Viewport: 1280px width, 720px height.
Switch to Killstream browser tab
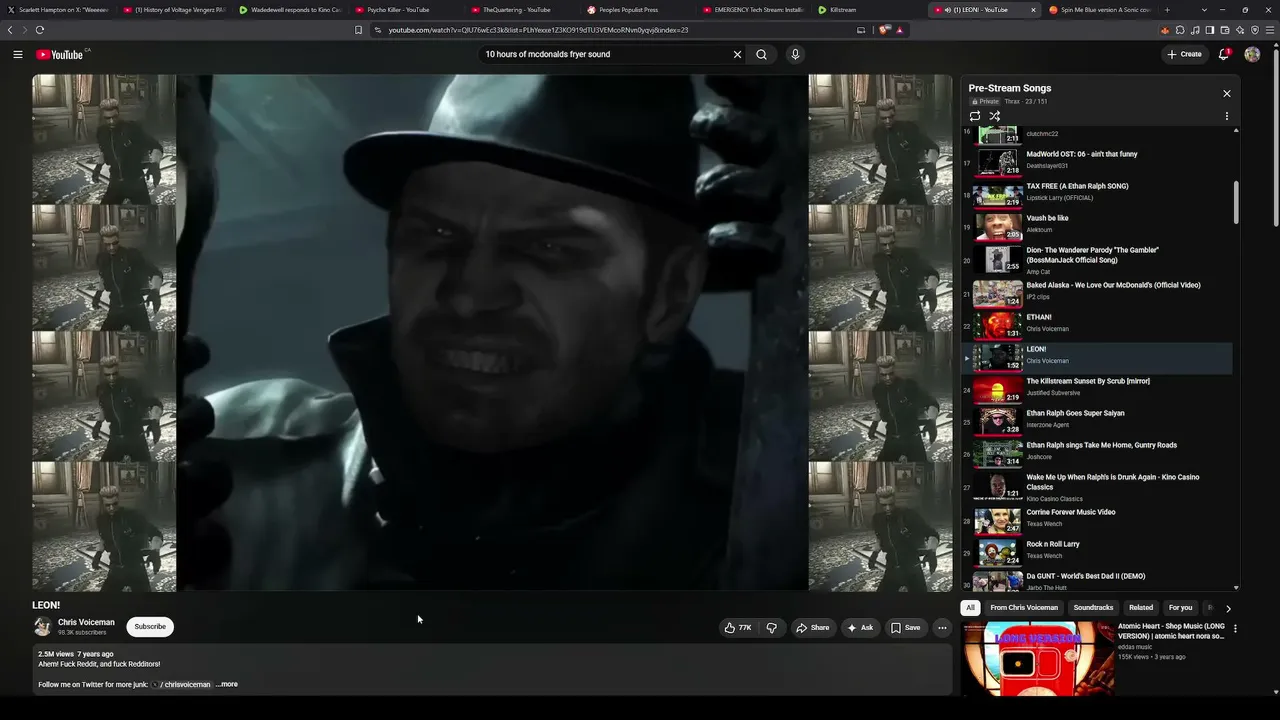point(867,10)
